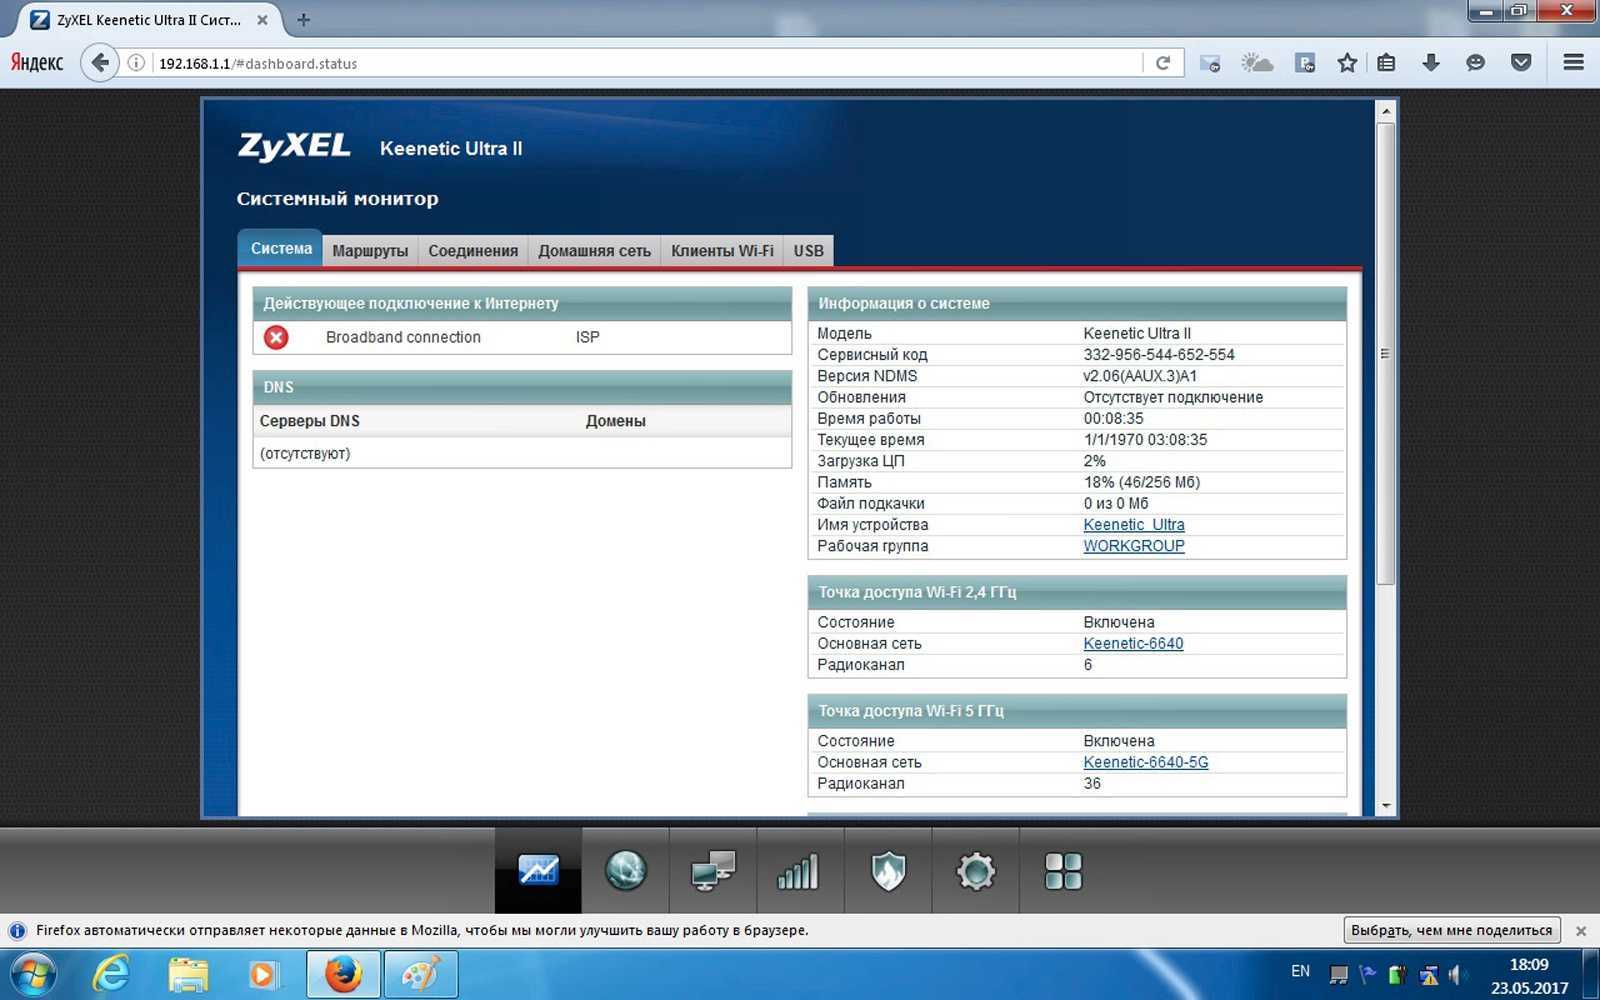The image size is (1600, 1000).
Task: Open the Windows Start button
Action: (x=32, y=974)
